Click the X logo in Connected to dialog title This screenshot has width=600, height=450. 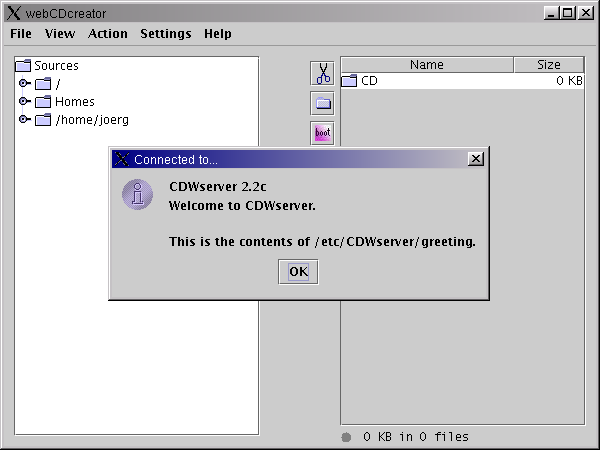[122, 159]
